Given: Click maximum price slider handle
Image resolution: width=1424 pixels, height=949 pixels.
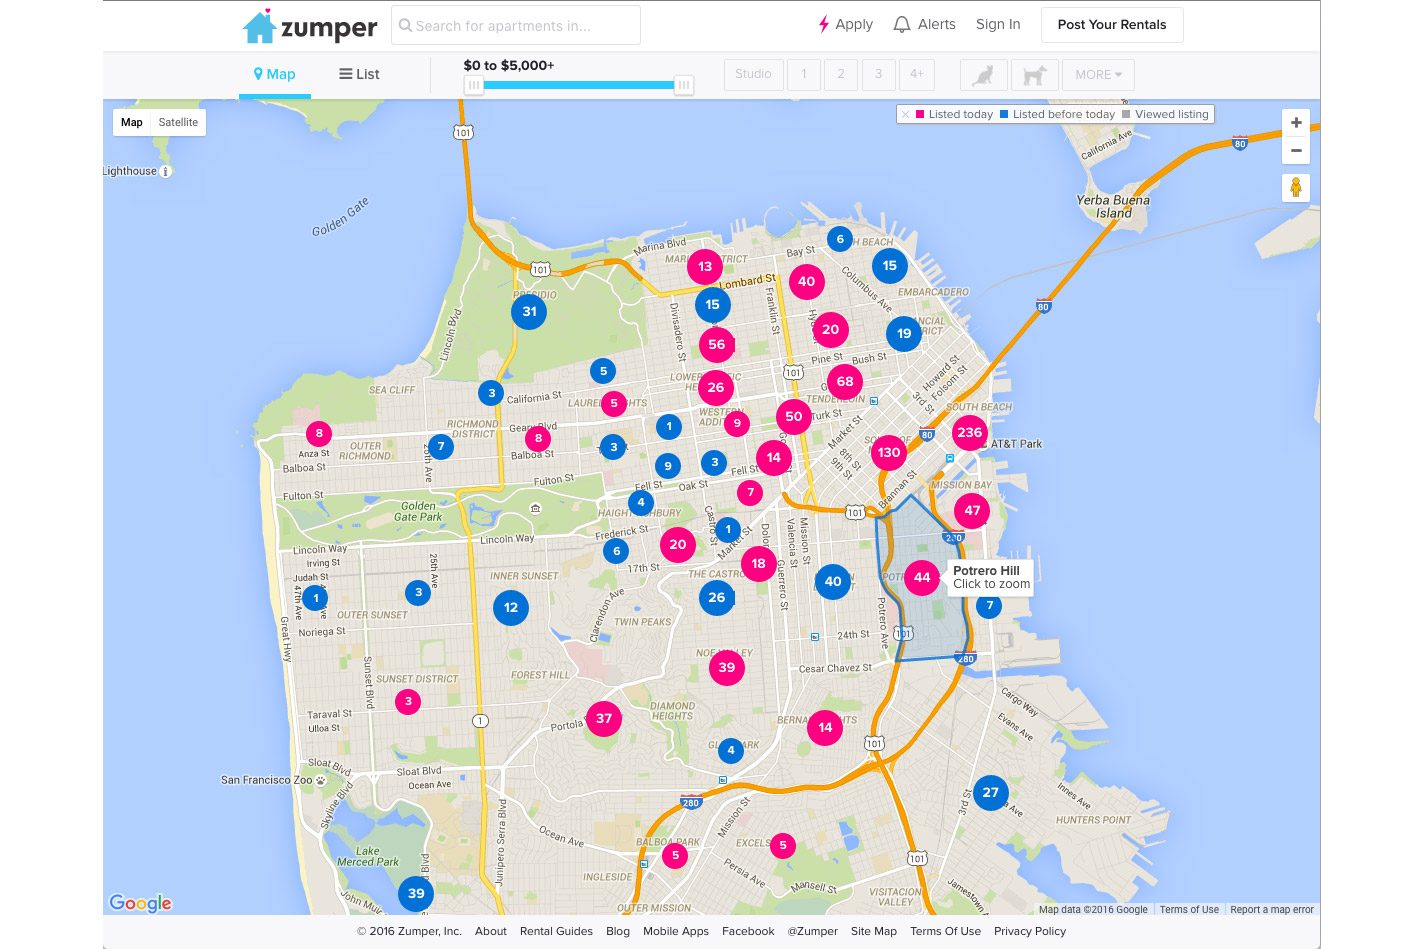Looking at the screenshot, I should (684, 85).
